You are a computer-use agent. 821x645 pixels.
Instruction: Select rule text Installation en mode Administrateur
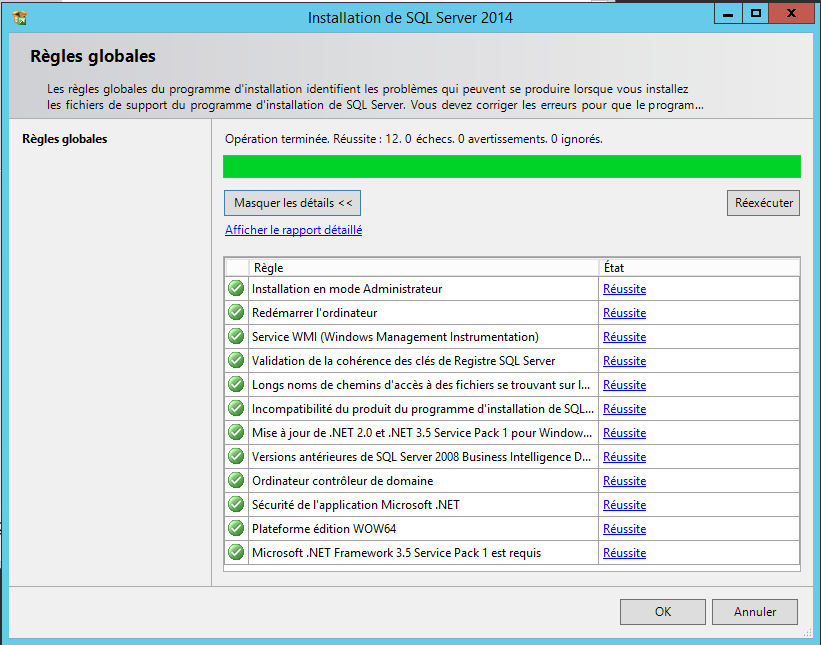[x=347, y=289]
